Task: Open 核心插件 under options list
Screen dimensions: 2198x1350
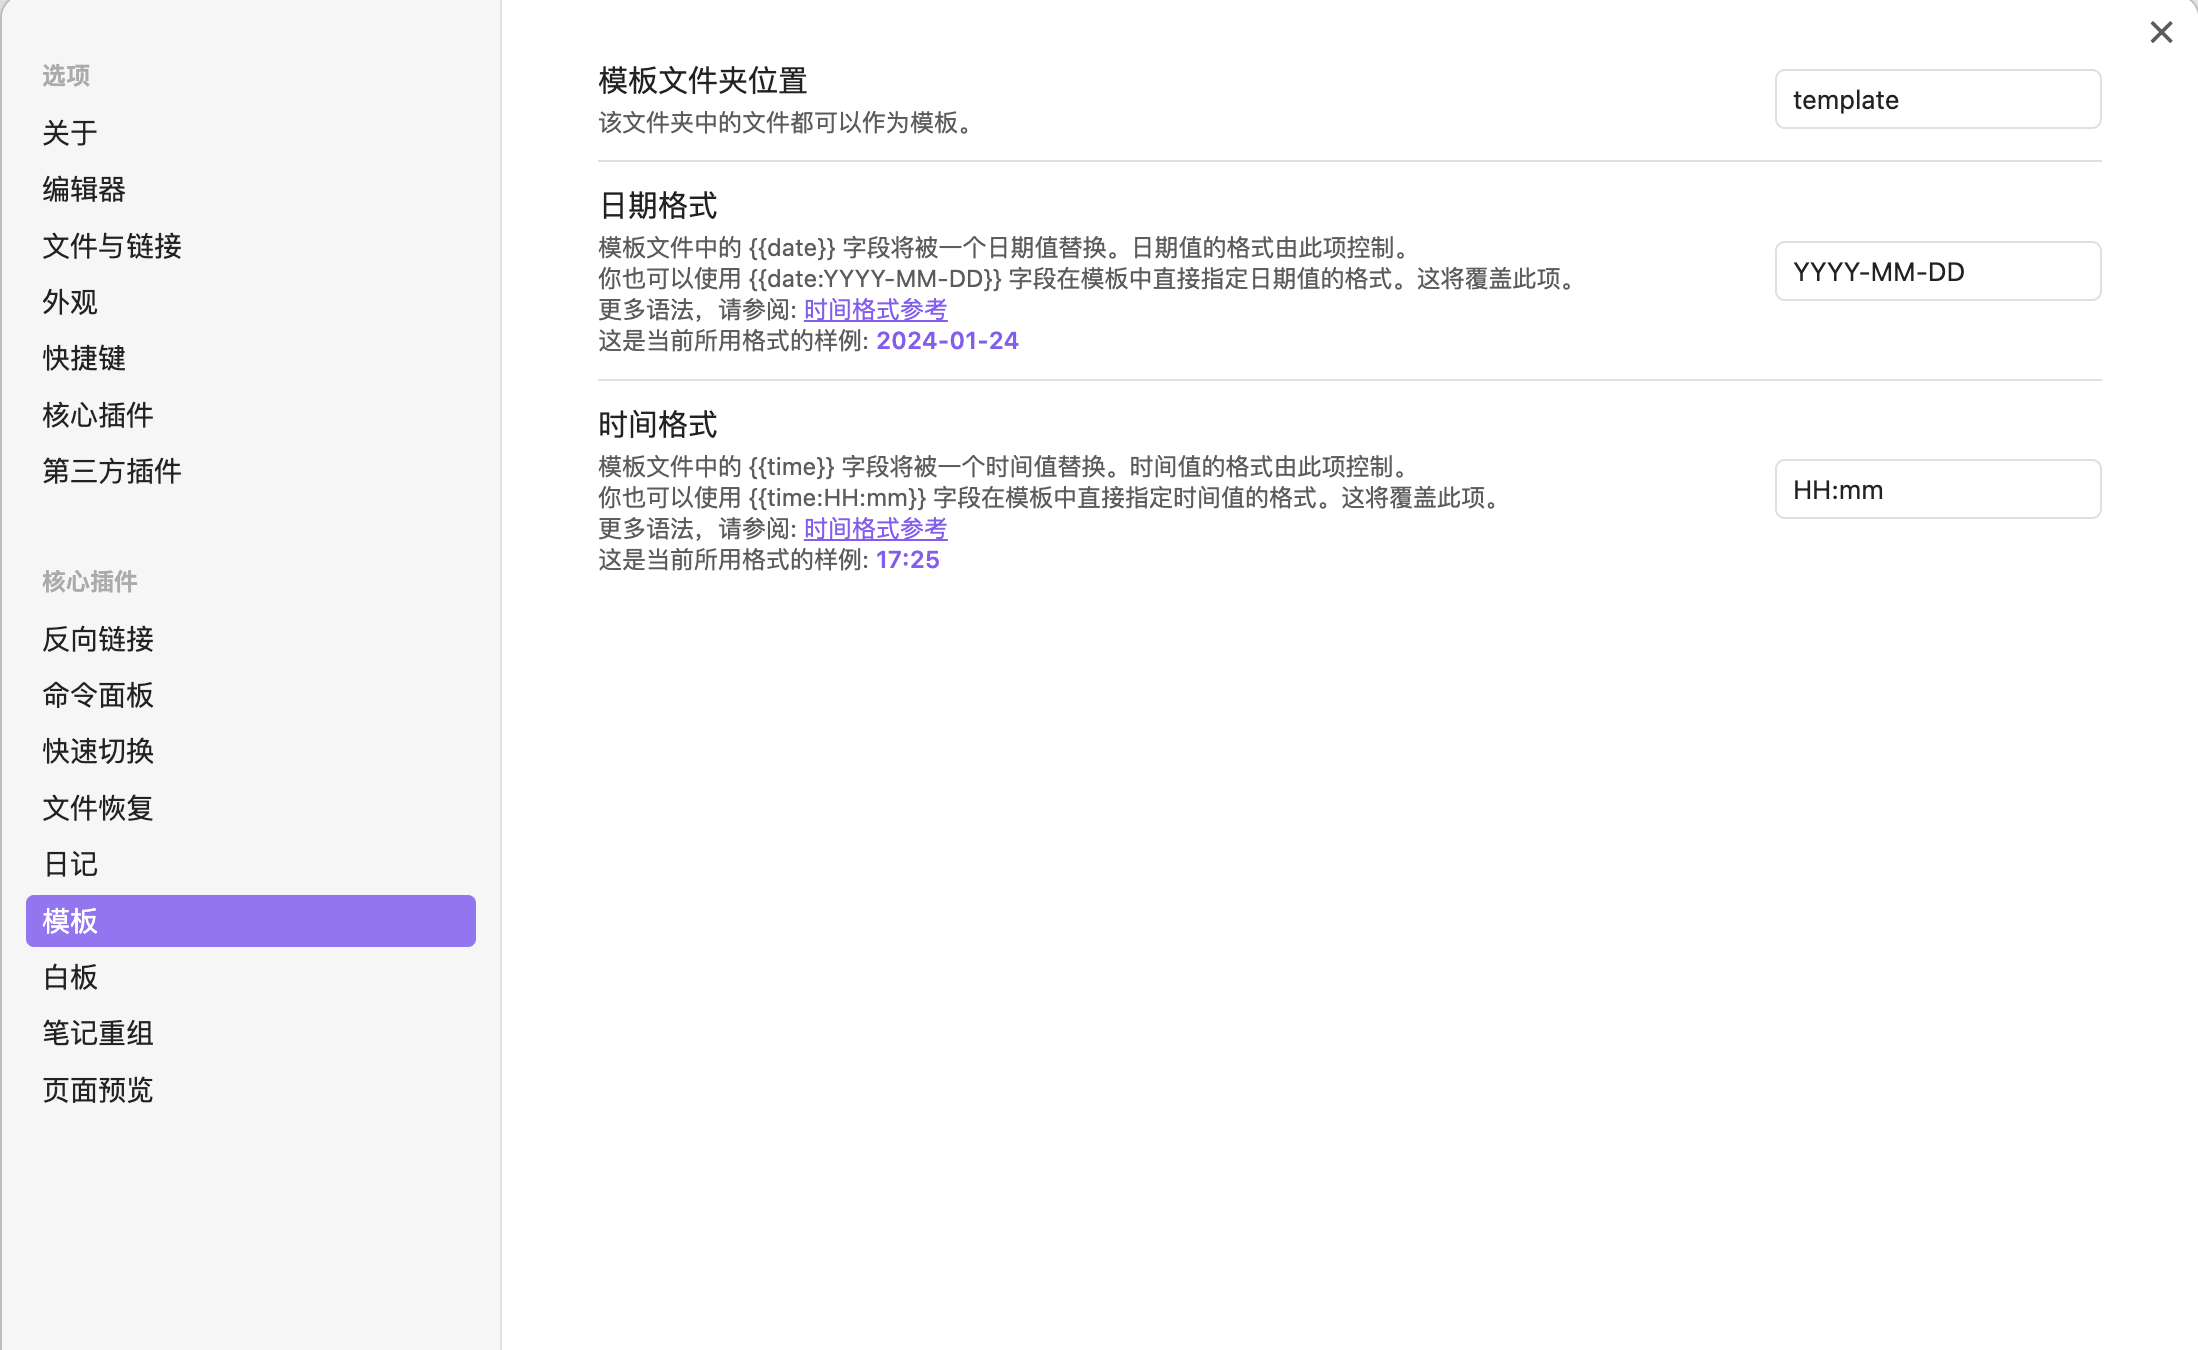Action: 98,415
